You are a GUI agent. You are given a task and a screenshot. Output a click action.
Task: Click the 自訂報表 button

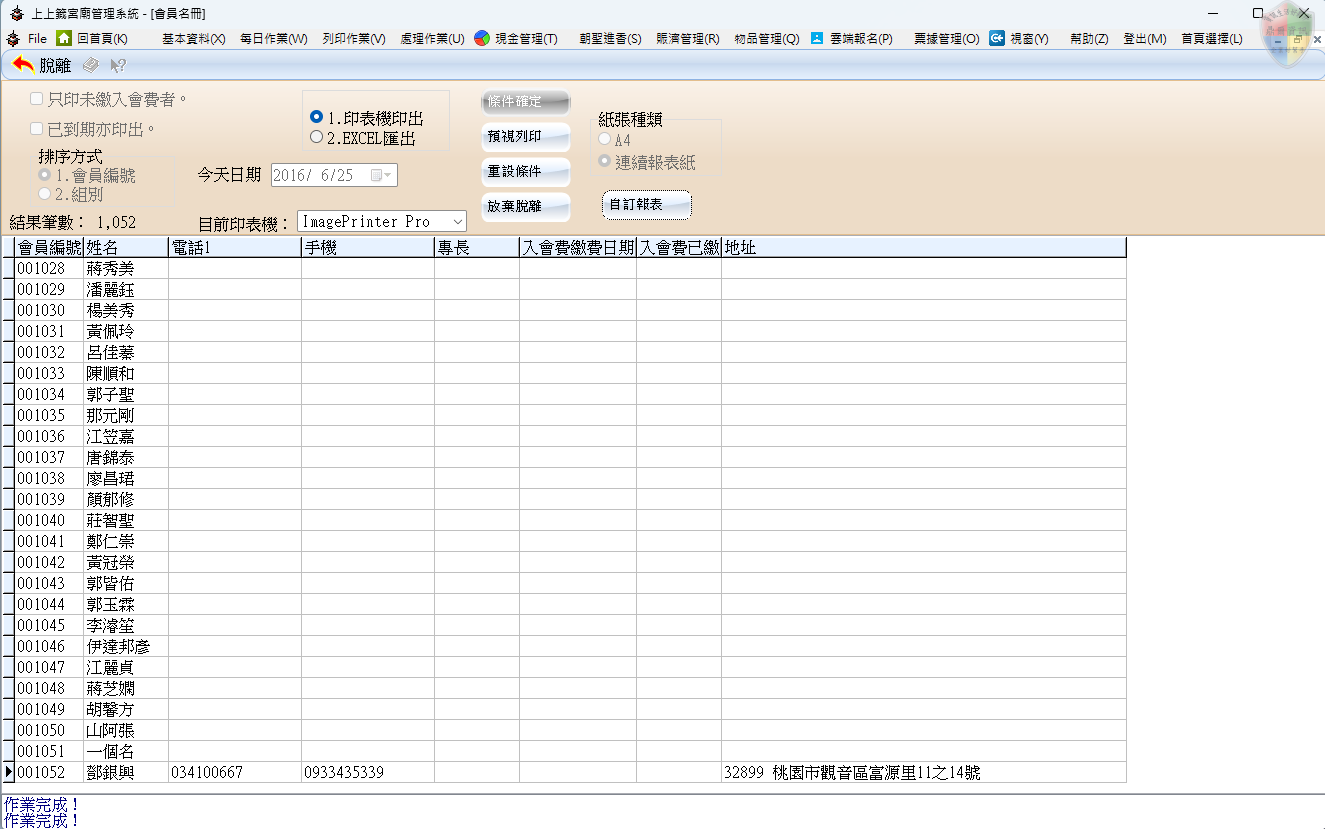646,204
